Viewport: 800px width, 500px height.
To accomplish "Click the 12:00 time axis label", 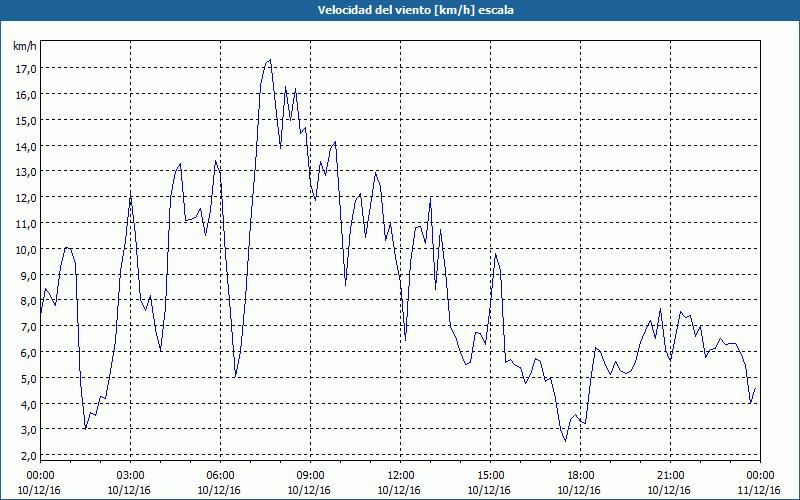I will 400,476.
